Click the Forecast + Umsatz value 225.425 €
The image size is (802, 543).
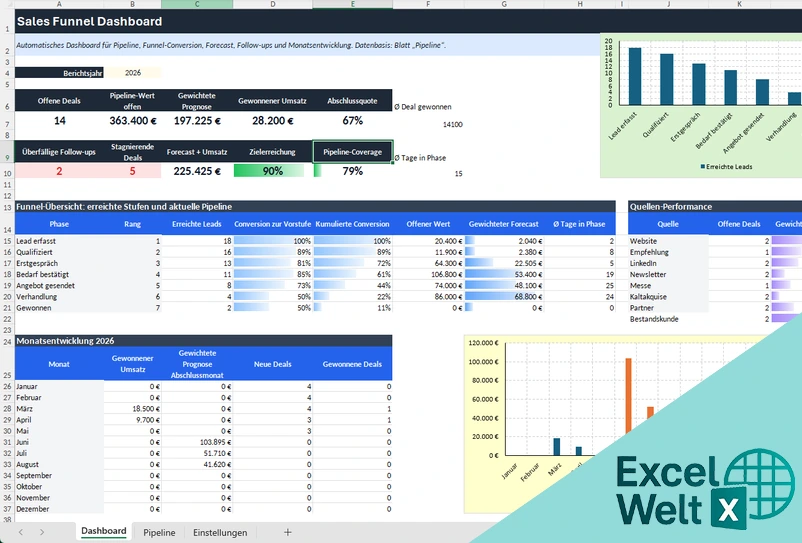click(x=197, y=171)
